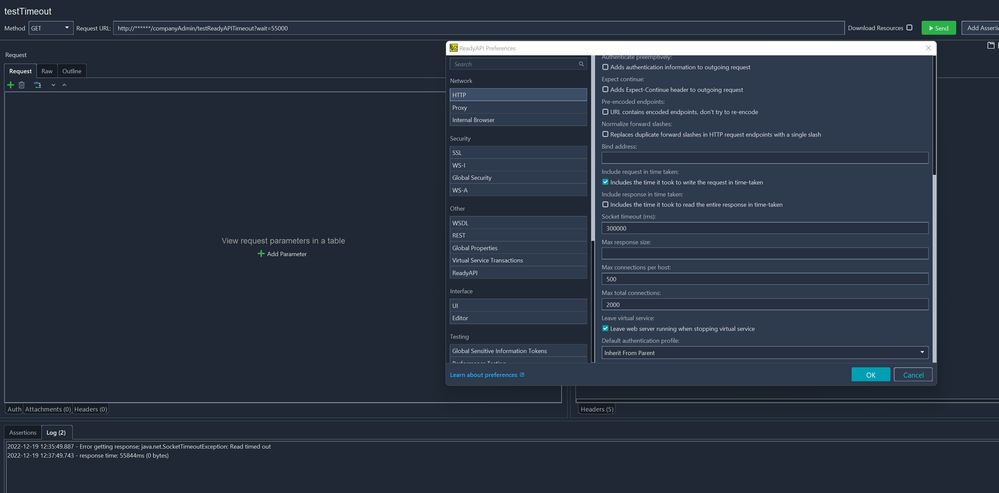Click the move parameter down chevron
This screenshot has height=493, width=999.
point(53,85)
